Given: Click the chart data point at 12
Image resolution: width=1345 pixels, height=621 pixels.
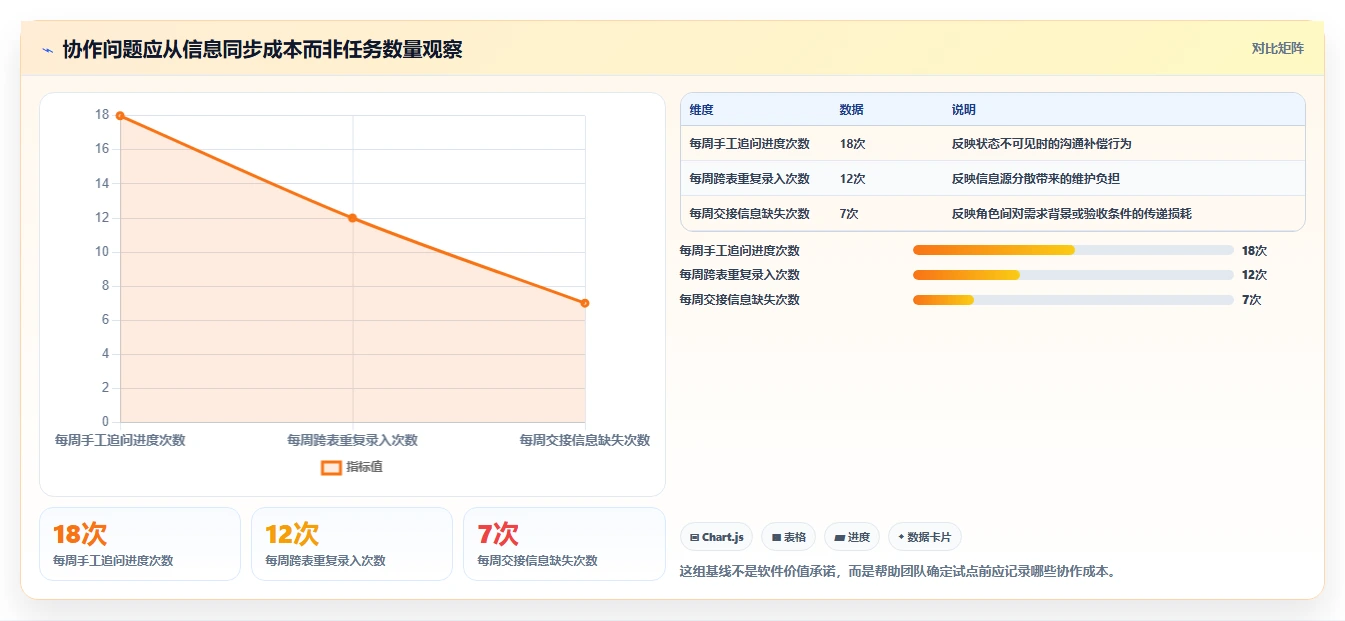Looking at the screenshot, I should pos(352,218).
